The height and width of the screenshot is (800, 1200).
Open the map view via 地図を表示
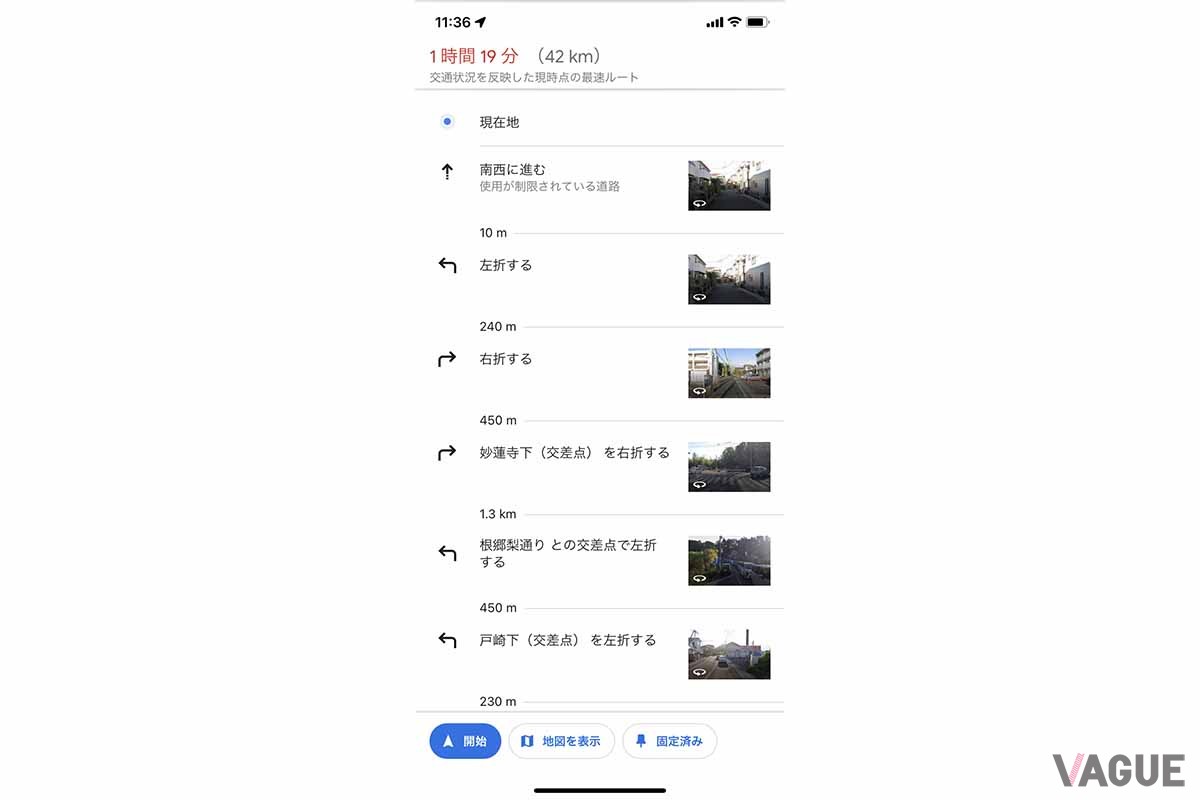pos(561,741)
